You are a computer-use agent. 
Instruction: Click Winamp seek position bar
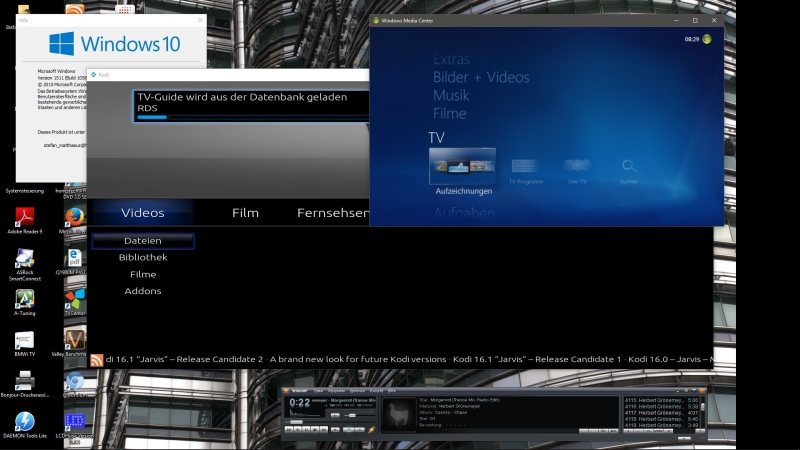(x=330, y=422)
